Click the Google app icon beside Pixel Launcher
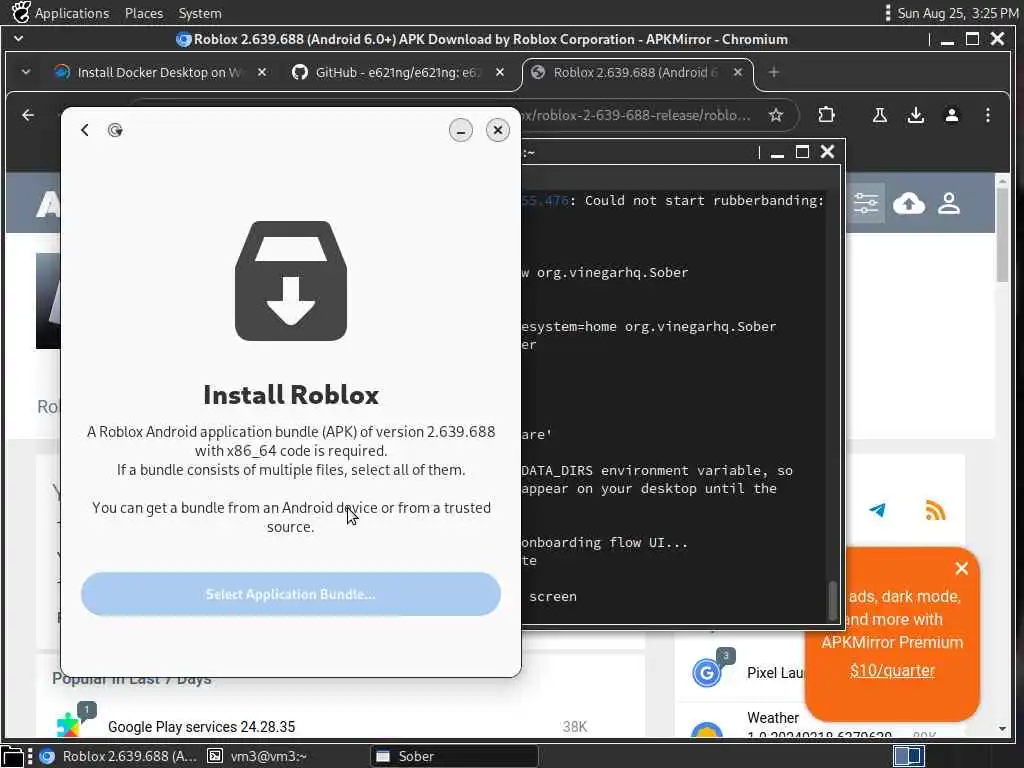Image resolution: width=1024 pixels, height=768 pixels. (x=707, y=673)
